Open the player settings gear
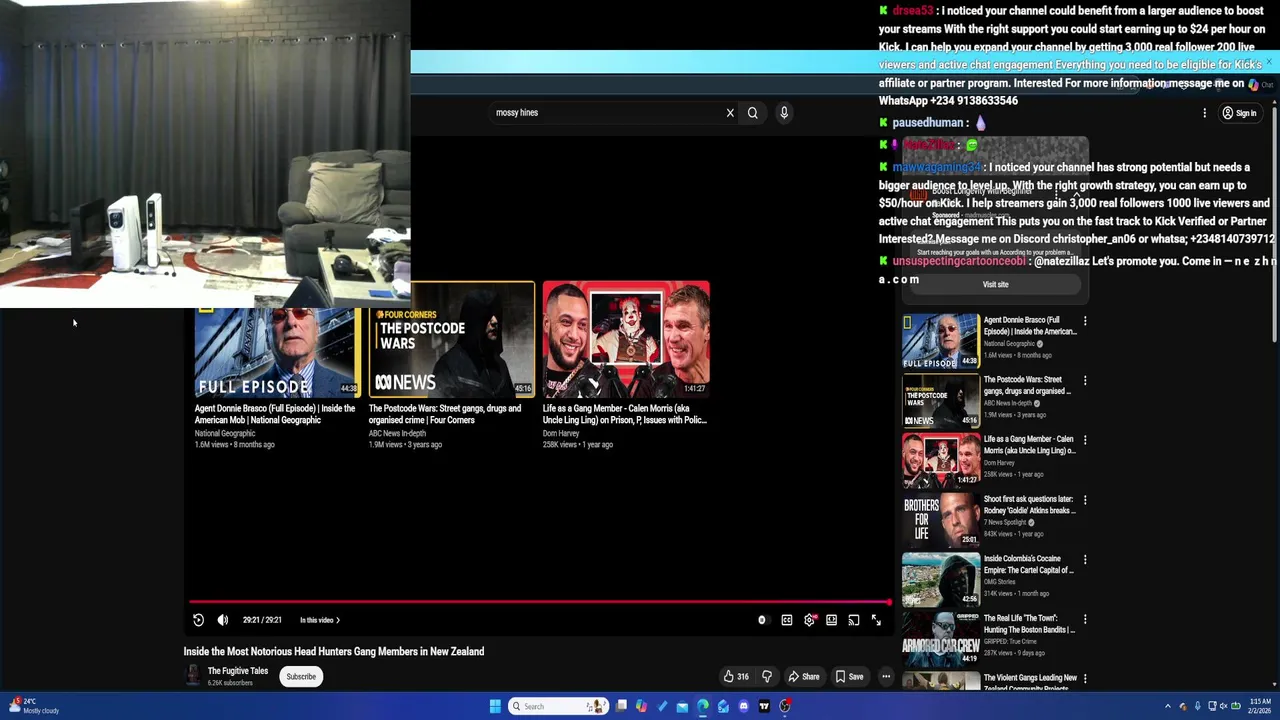This screenshot has height=720, width=1280. [809, 620]
